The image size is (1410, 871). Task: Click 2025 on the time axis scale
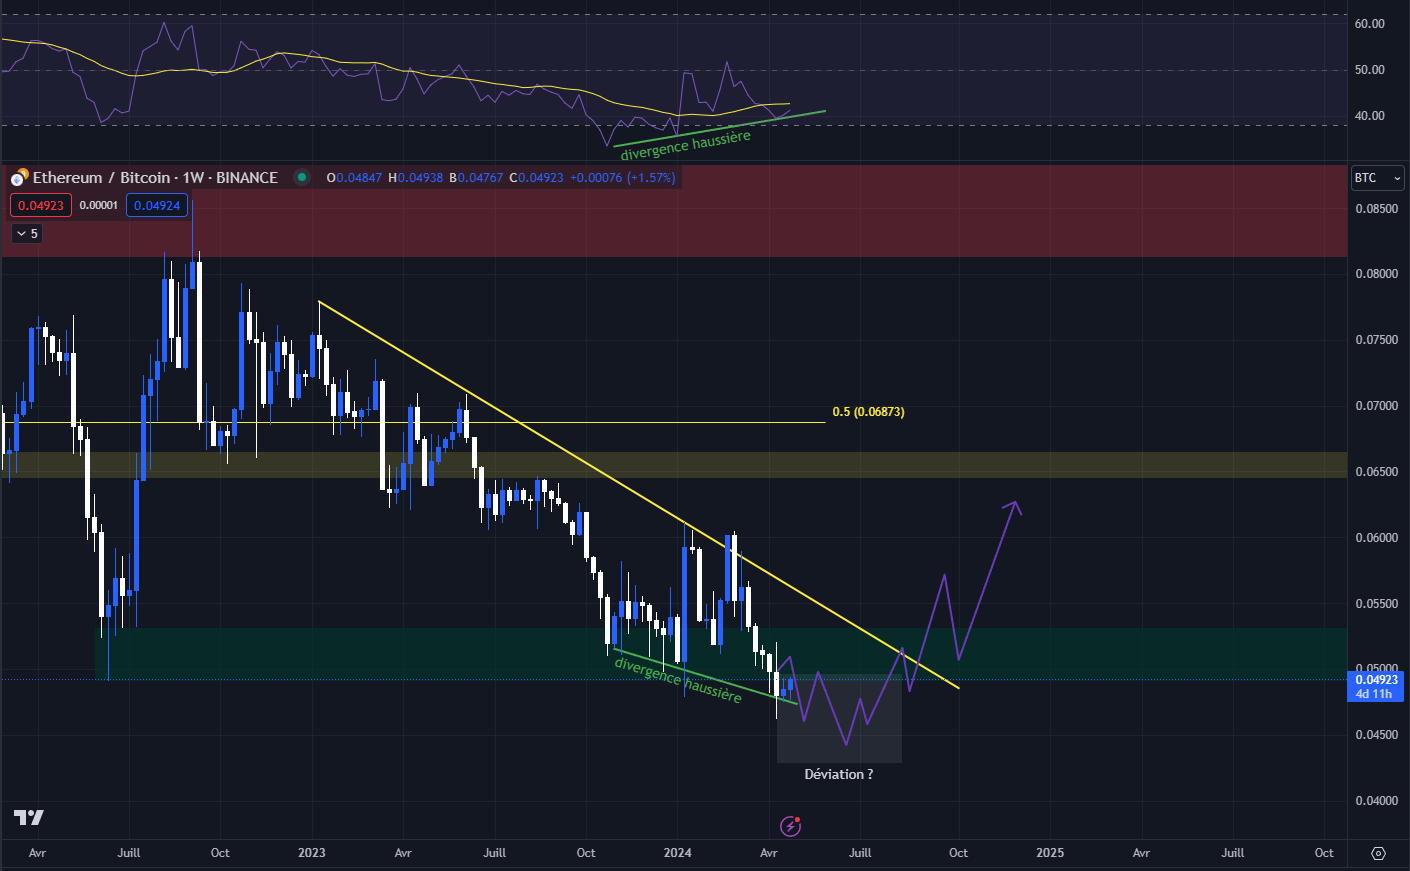click(1049, 853)
